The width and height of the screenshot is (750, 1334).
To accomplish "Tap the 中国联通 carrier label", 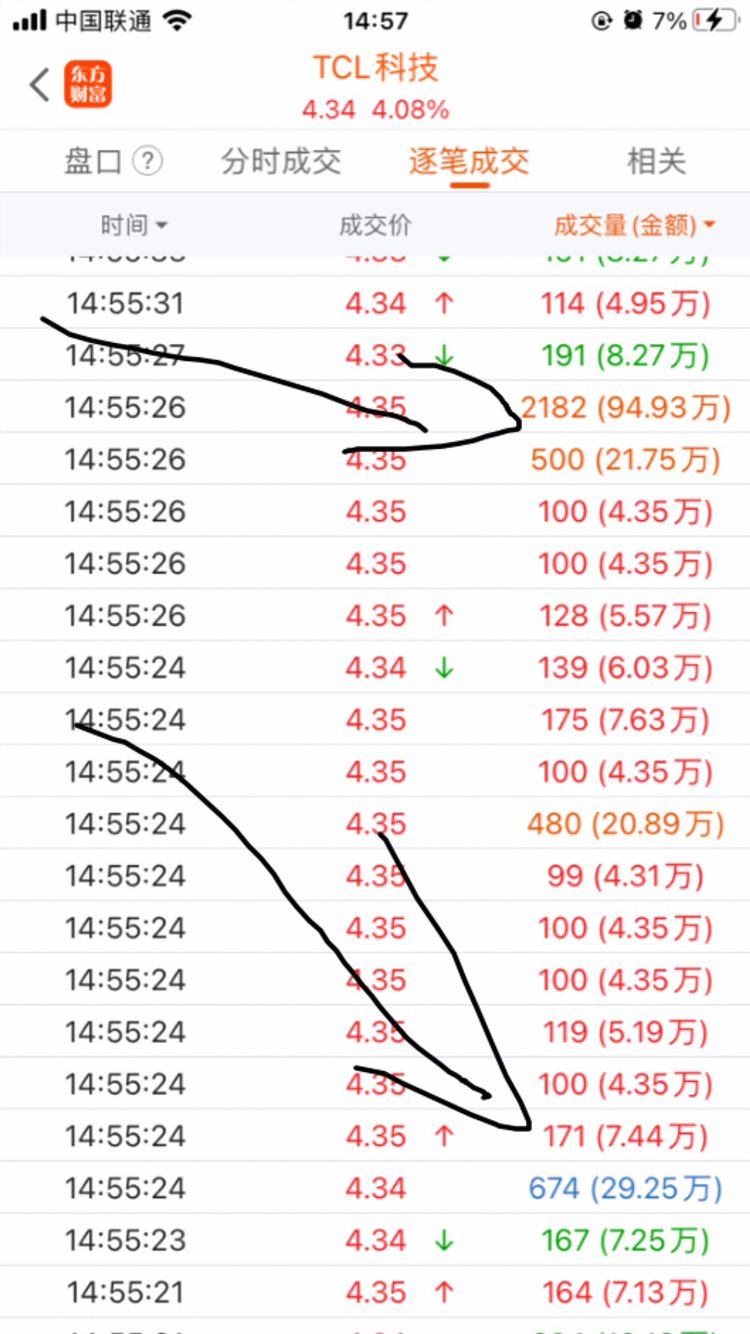I will pos(103,20).
